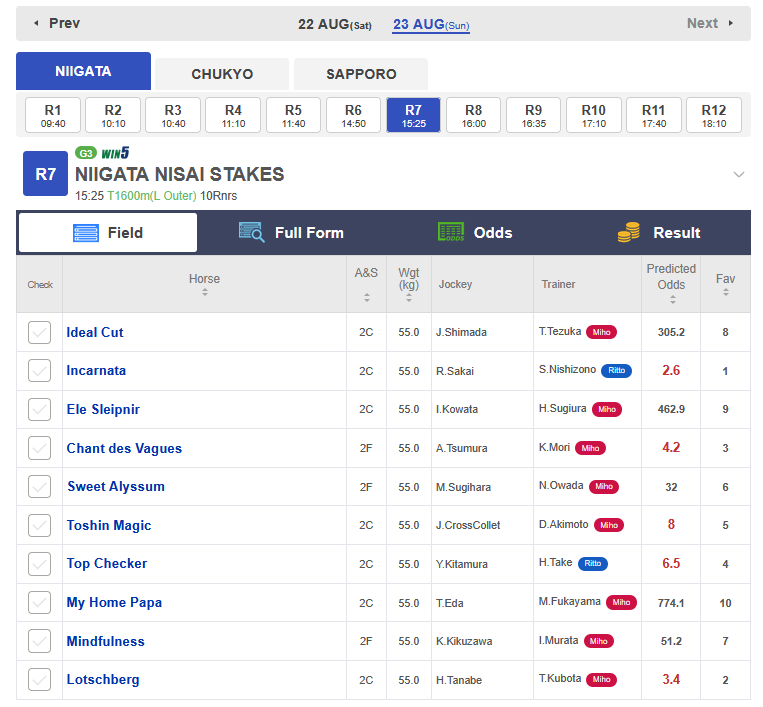Go to race R8 at 16:00
This screenshot has width=763, height=707.
473,115
